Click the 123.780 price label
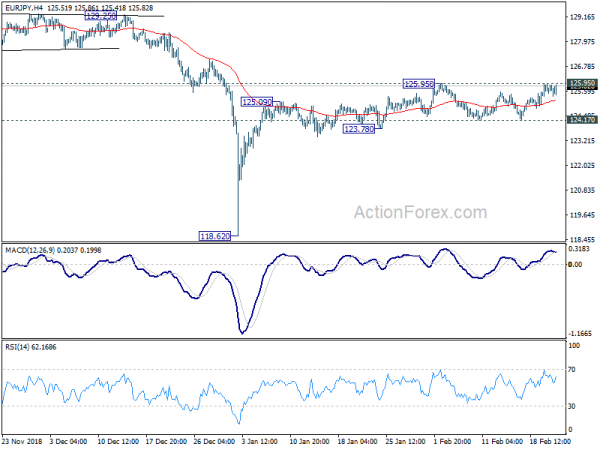Image resolution: width=600 pixels, height=450 pixels. pyautogui.click(x=359, y=129)
